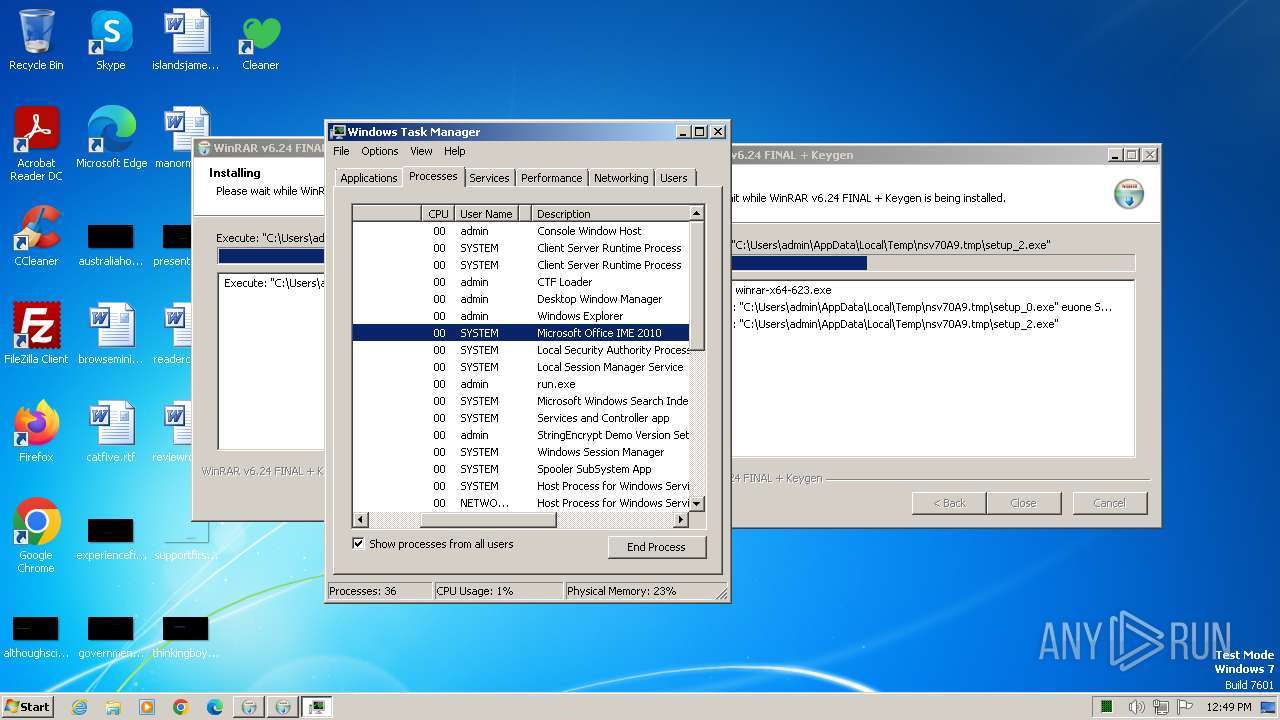Open FileZilla Client desktop shortcut

point(36,334)
